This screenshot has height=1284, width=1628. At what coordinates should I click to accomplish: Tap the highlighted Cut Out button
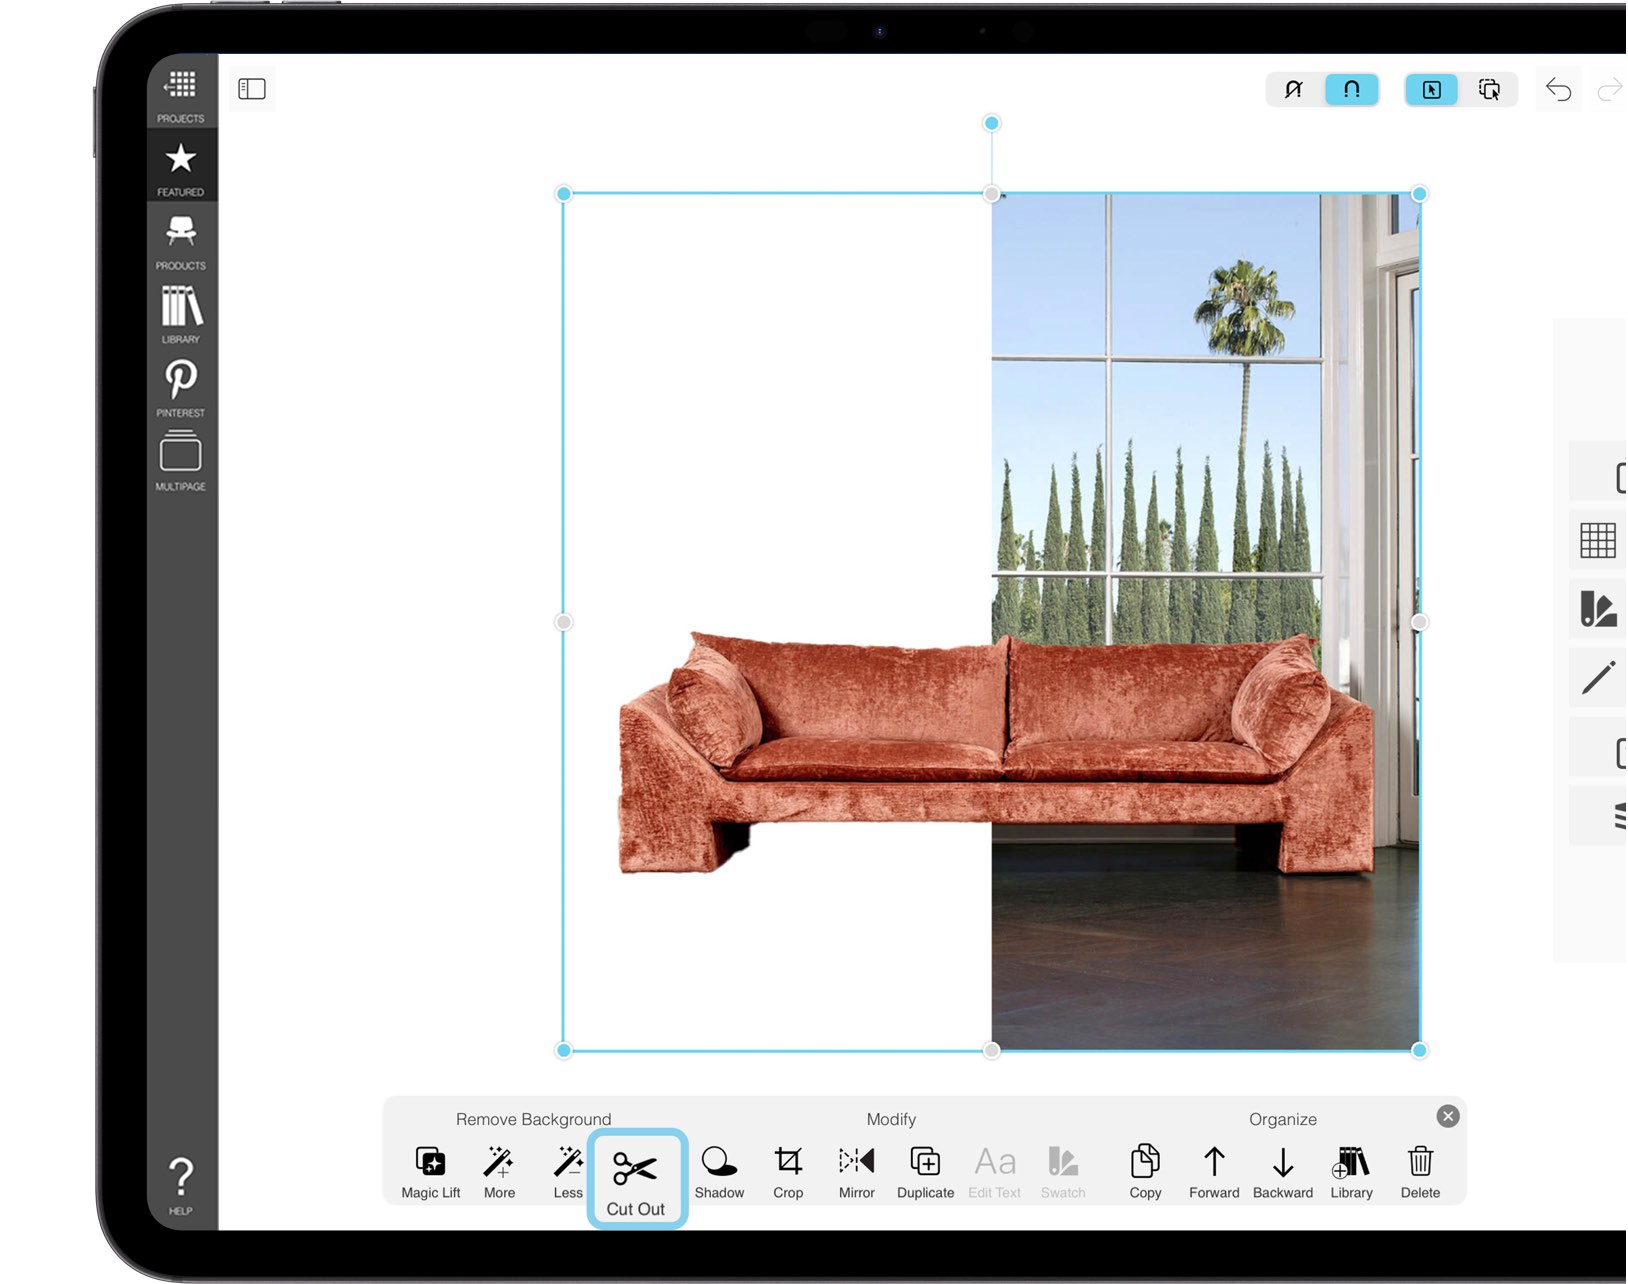637,1172
